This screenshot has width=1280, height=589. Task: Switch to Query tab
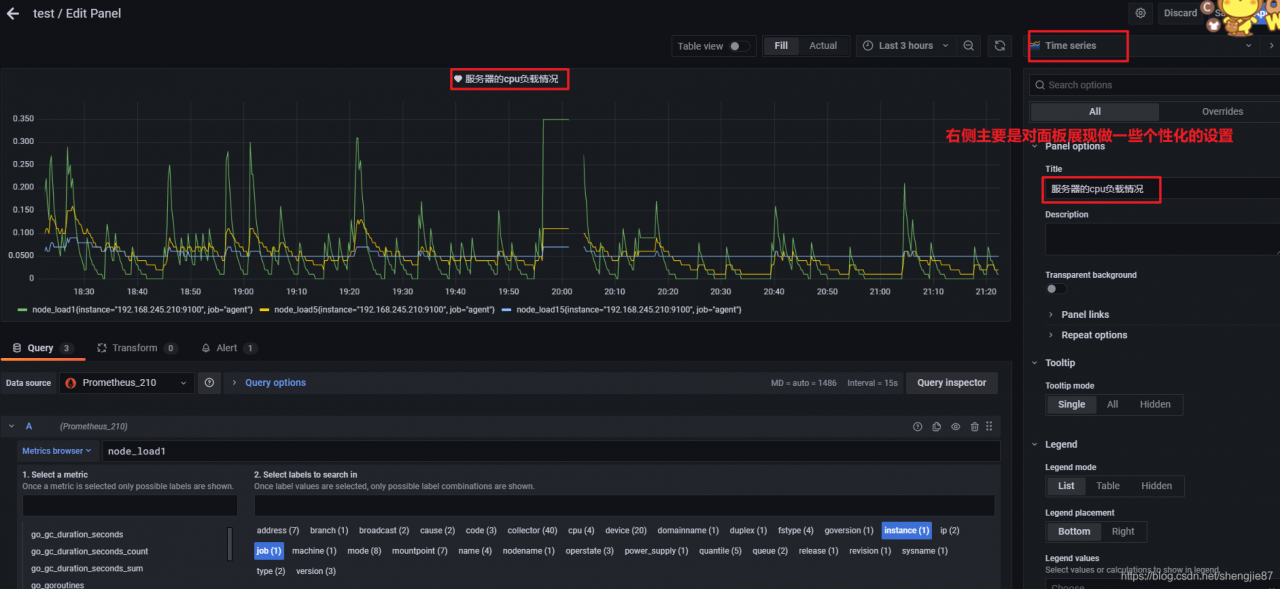pos(42,348)
